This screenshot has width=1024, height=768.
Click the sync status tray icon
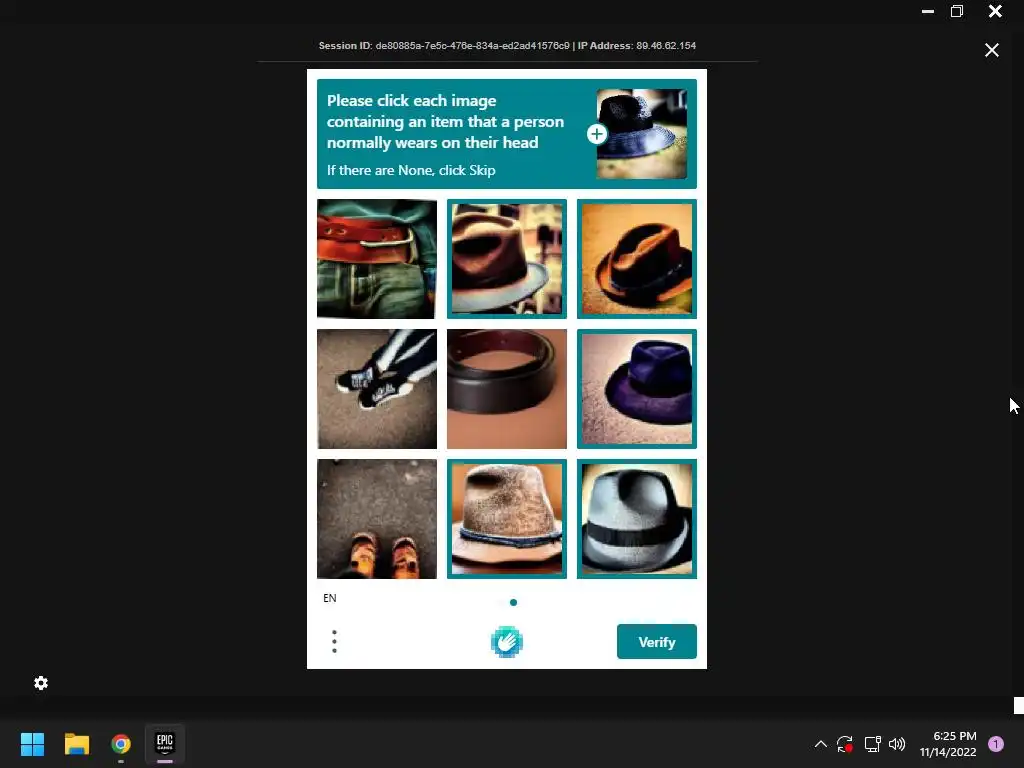[845, 744]
